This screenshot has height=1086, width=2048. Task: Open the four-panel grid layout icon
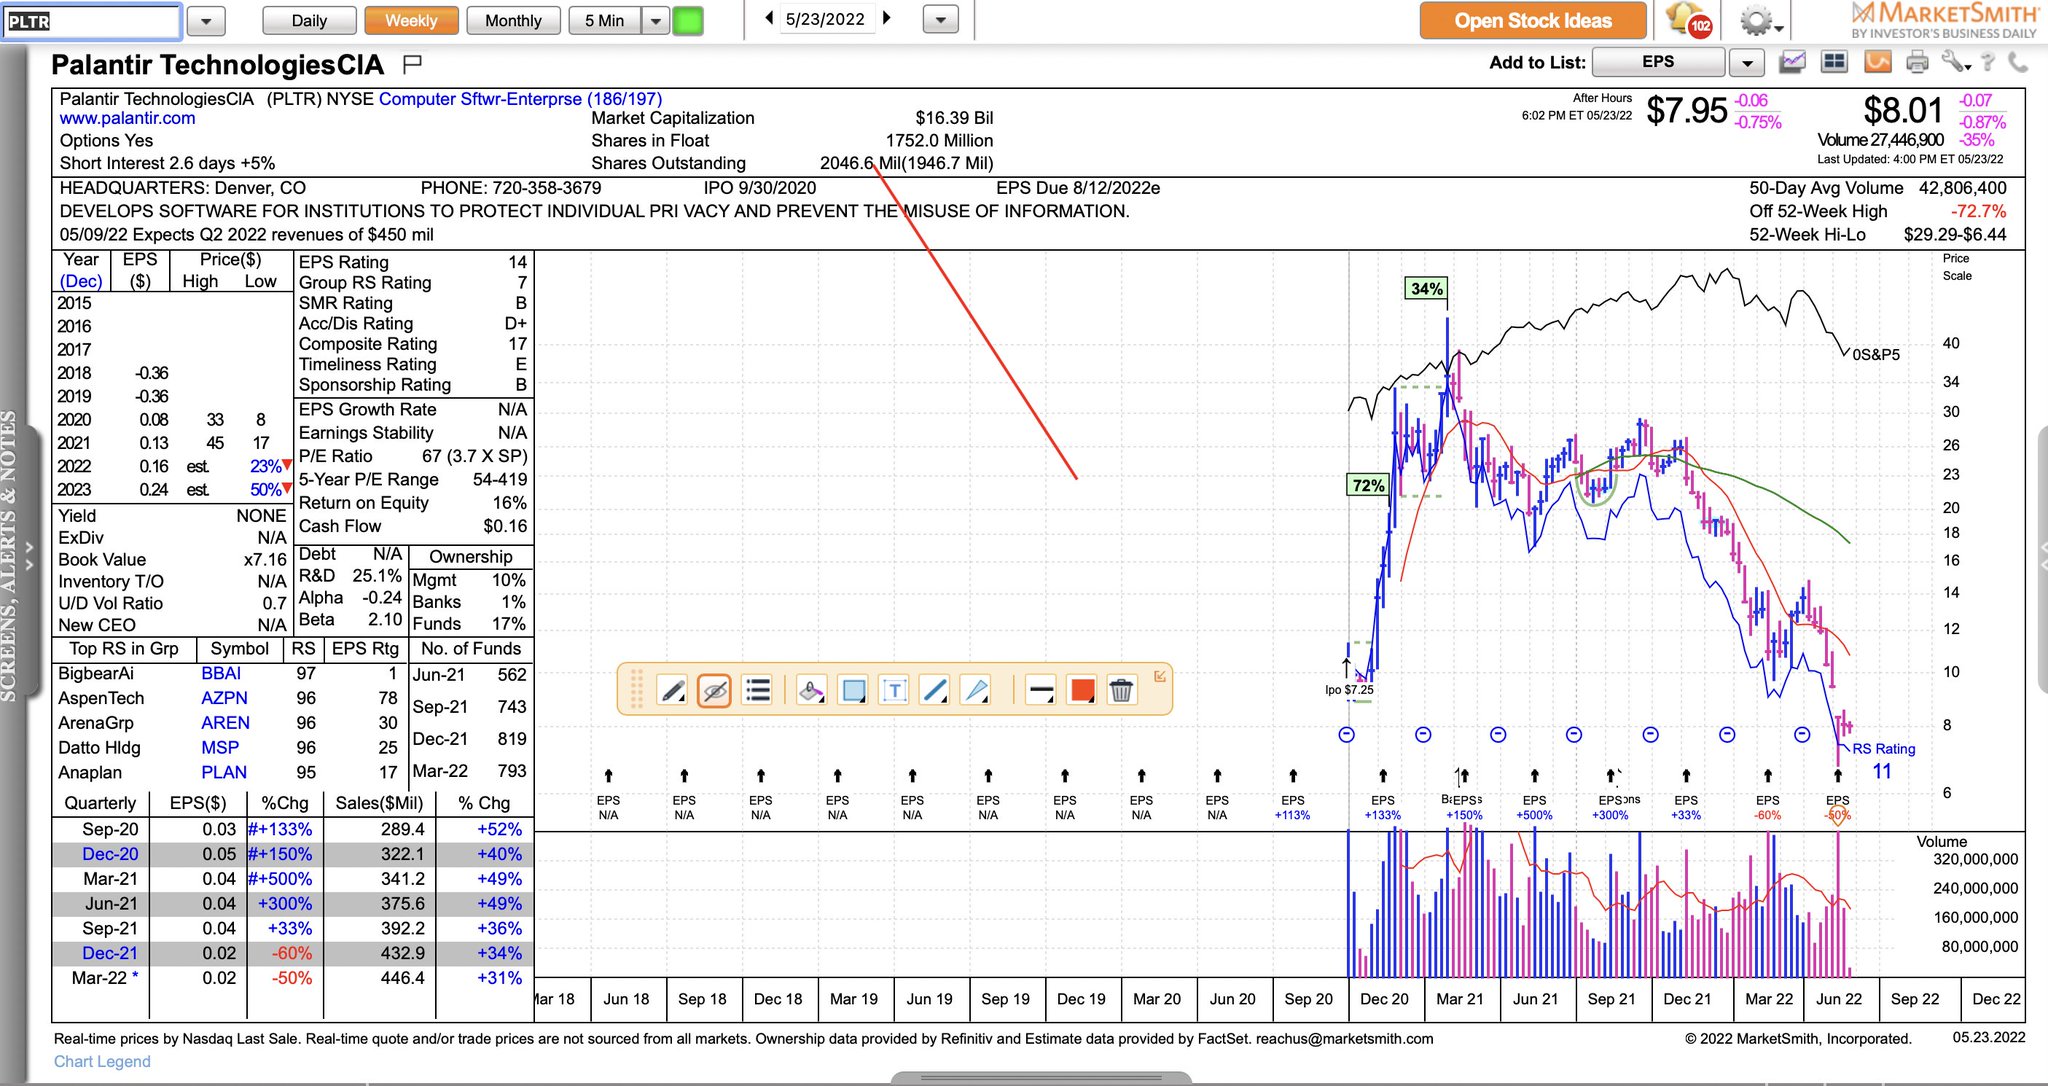click(x=1834, y=63)
